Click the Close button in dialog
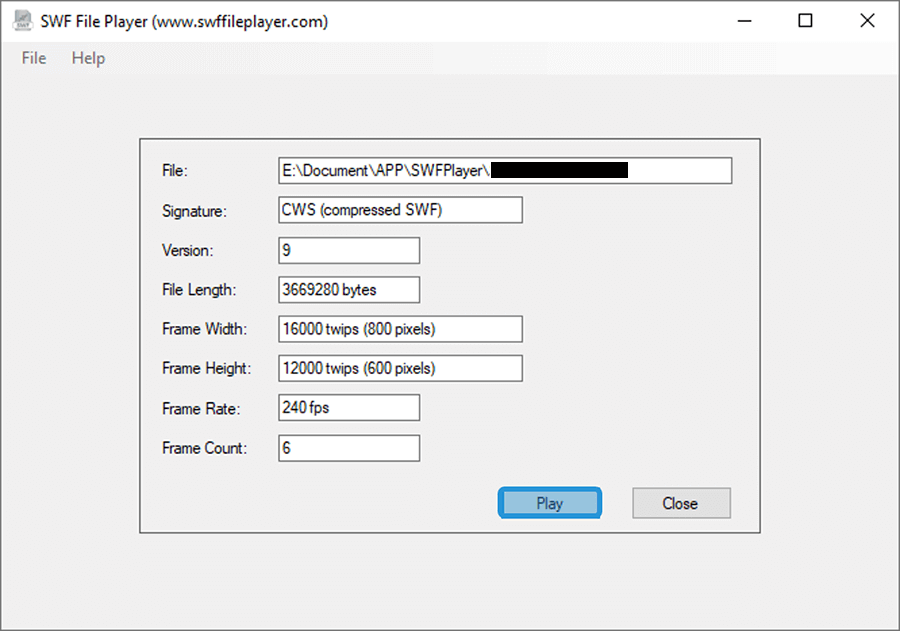The height and width of the screenshot is (631, 900). [681, 503]
